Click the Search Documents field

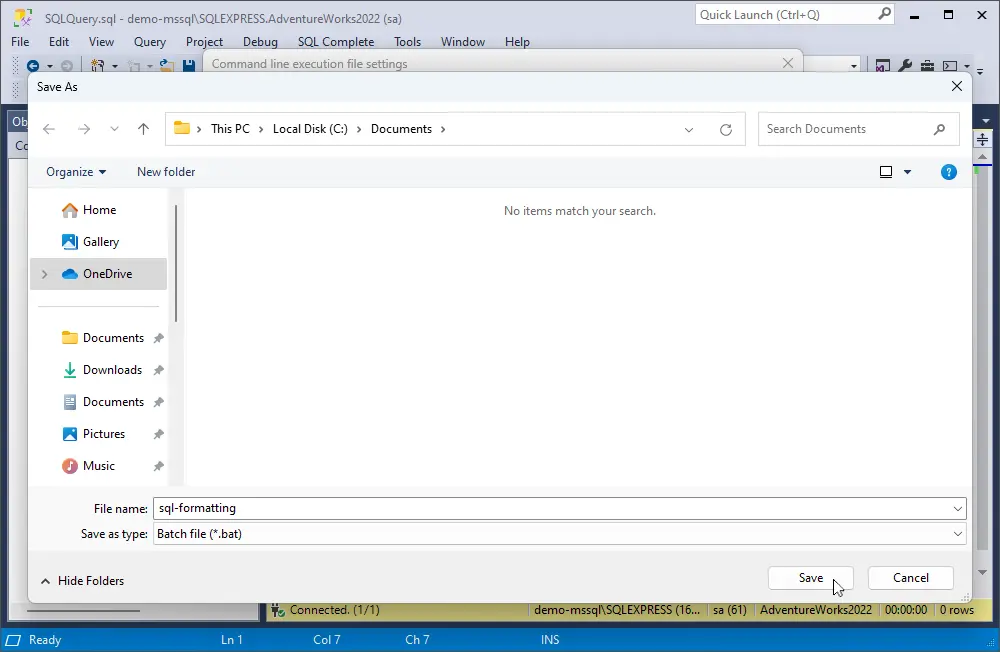(x=845, y=129)
